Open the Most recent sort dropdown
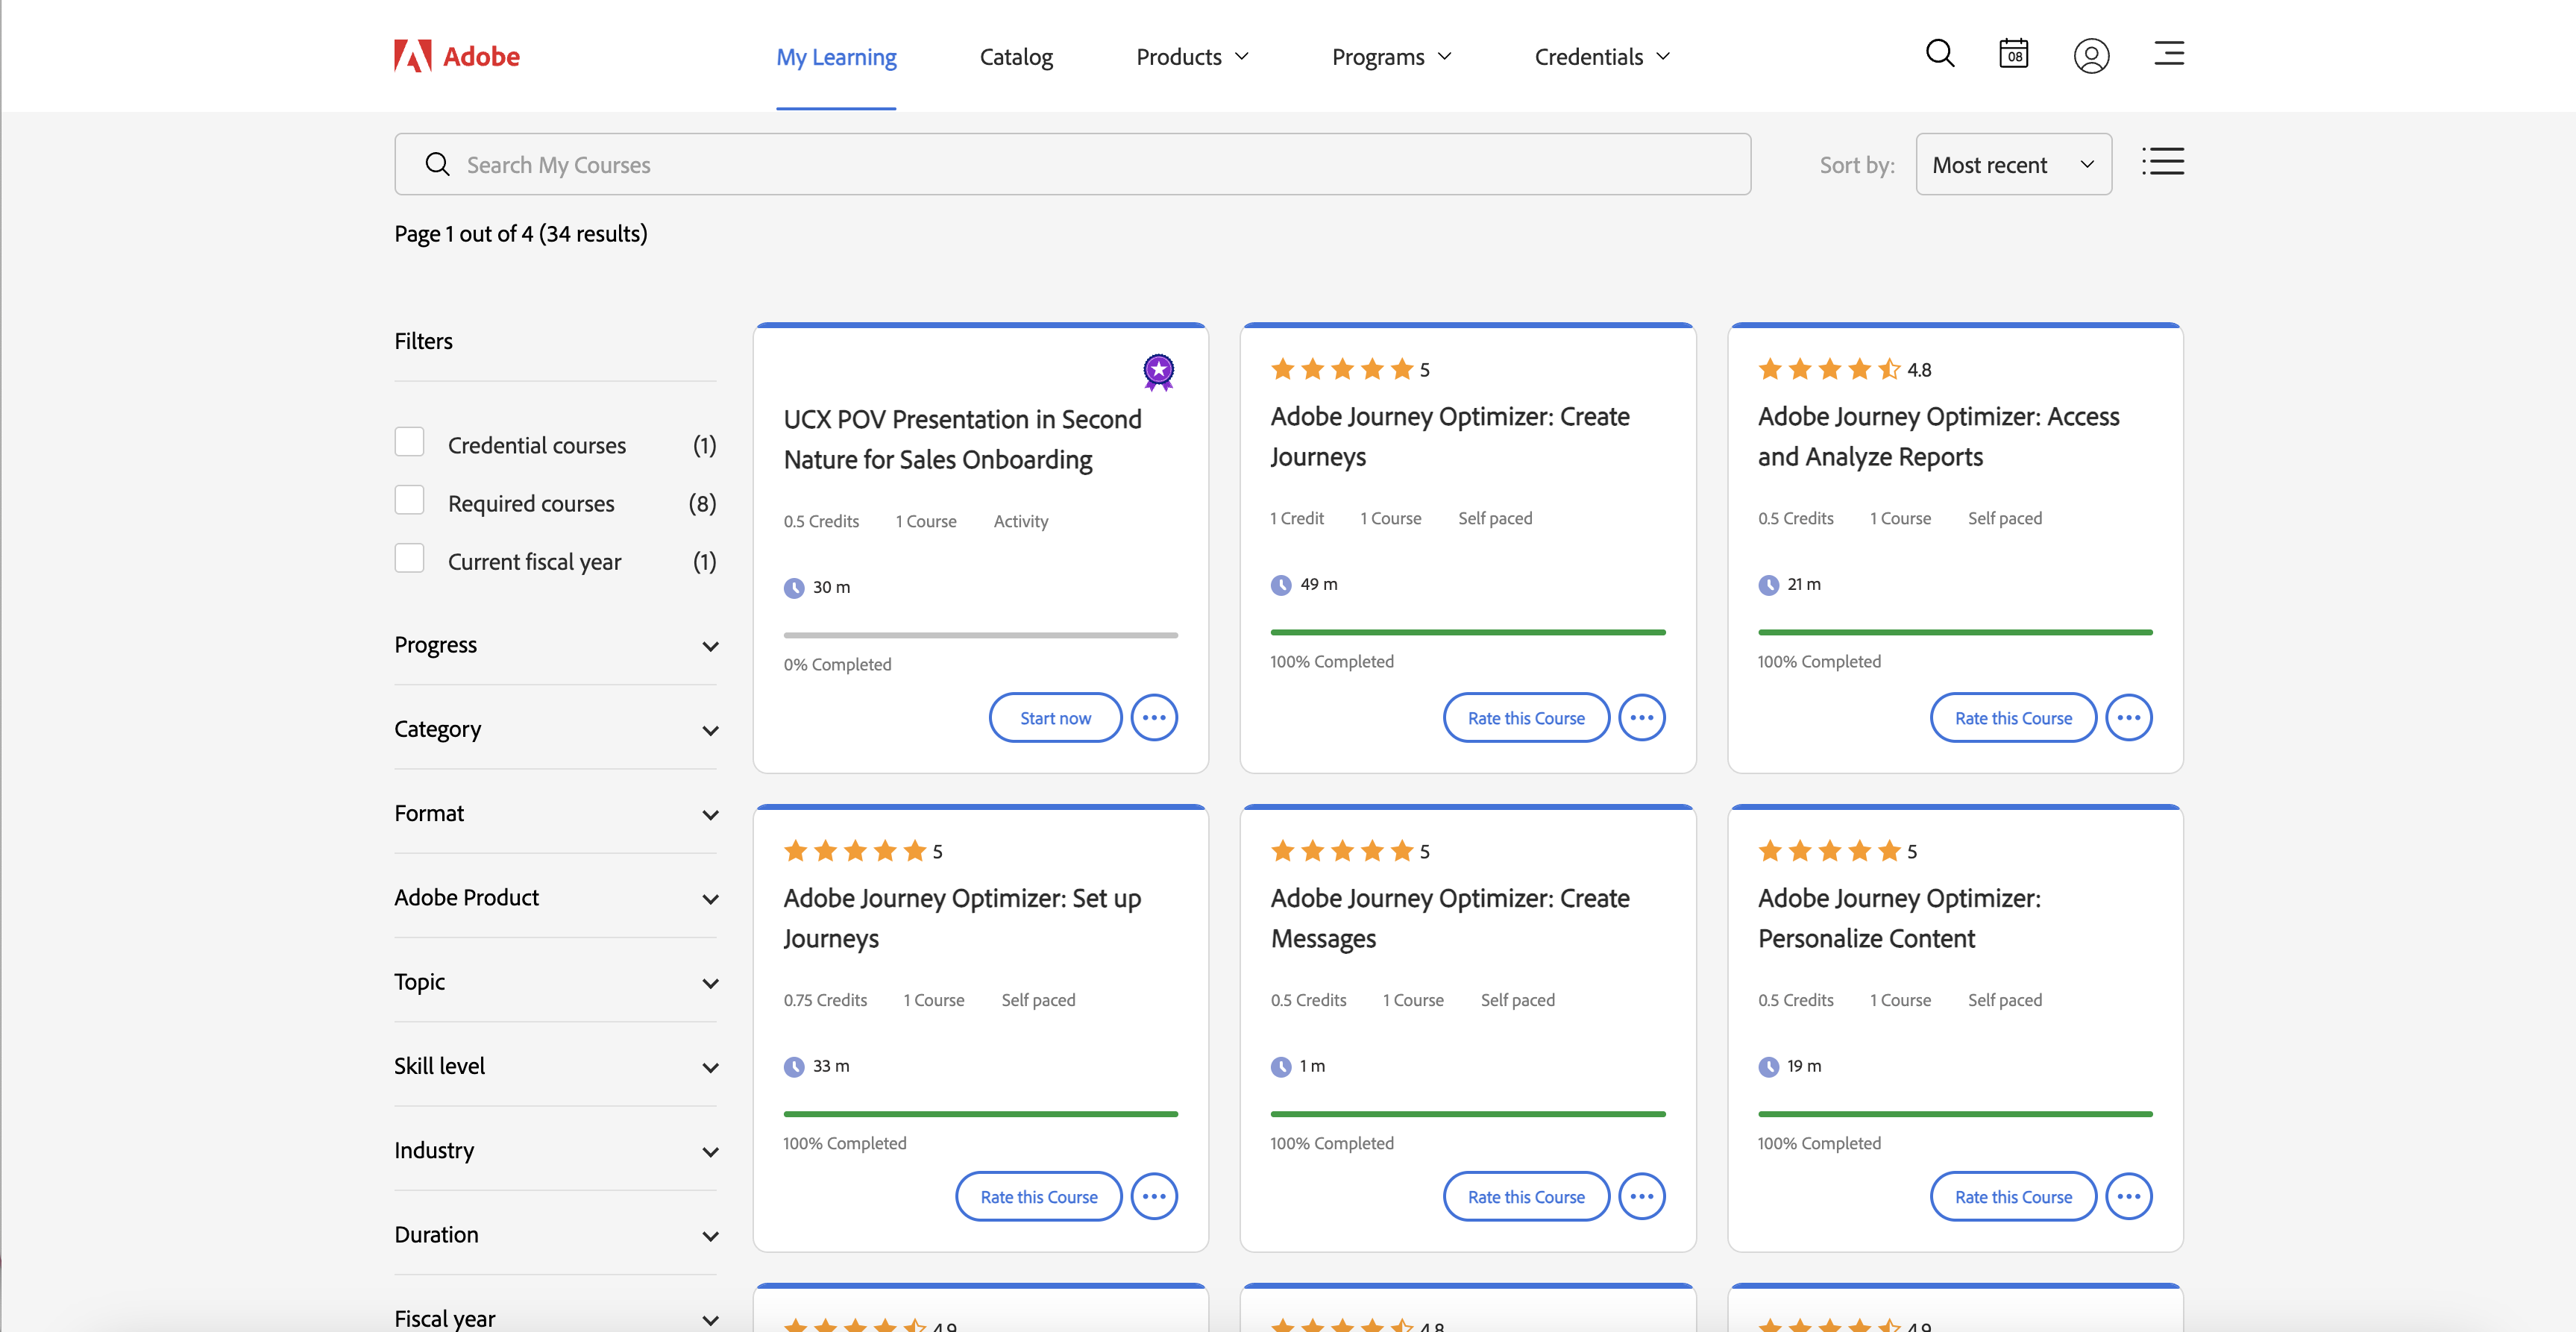Image resolution: width=2576 pixels, height=1332 pixels. pyautogui.click(x=2013, y=164)
